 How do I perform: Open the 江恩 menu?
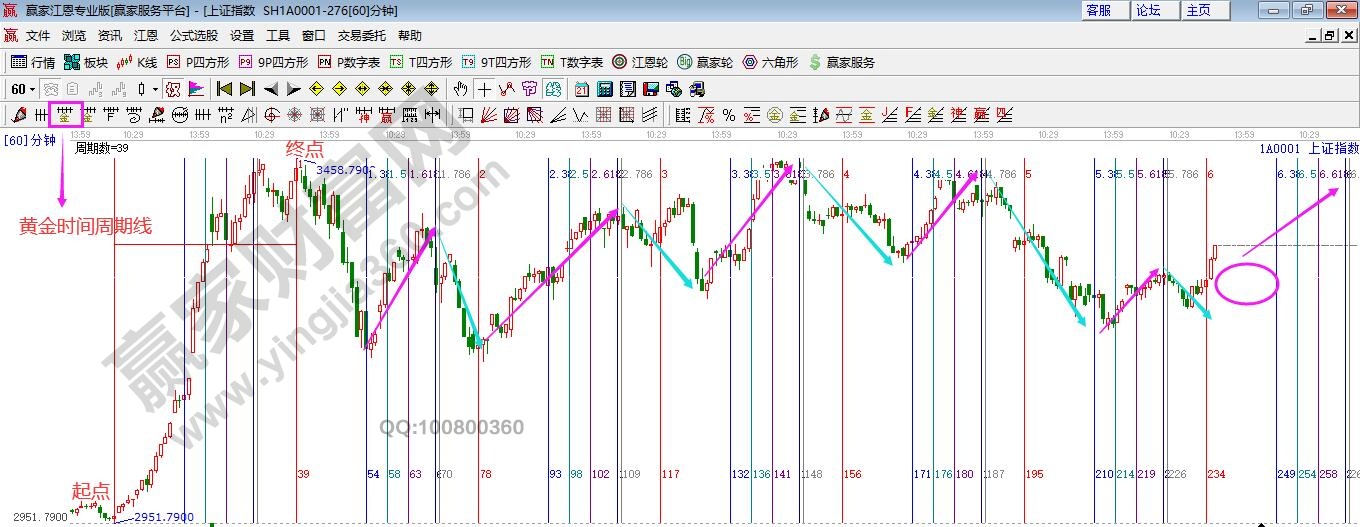pyautogui.click(x=146, y=35)
